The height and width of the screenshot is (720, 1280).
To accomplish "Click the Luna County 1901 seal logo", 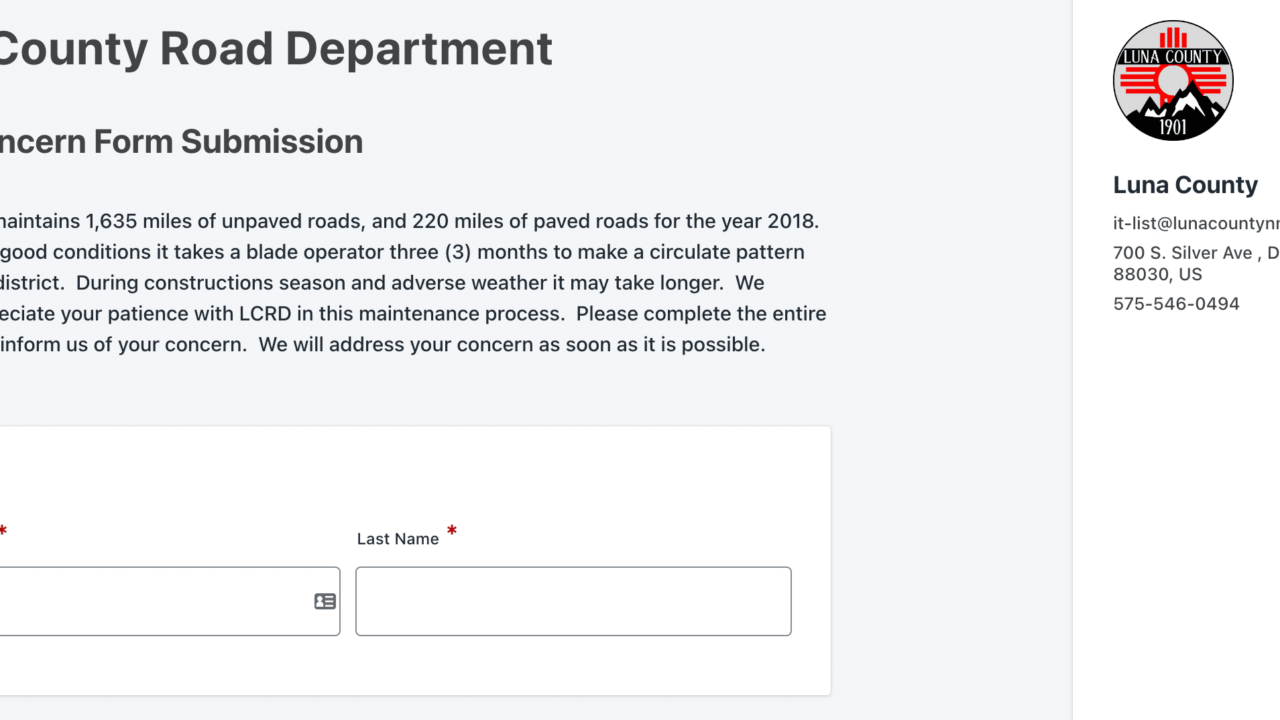I will [x=1173, y=80].
